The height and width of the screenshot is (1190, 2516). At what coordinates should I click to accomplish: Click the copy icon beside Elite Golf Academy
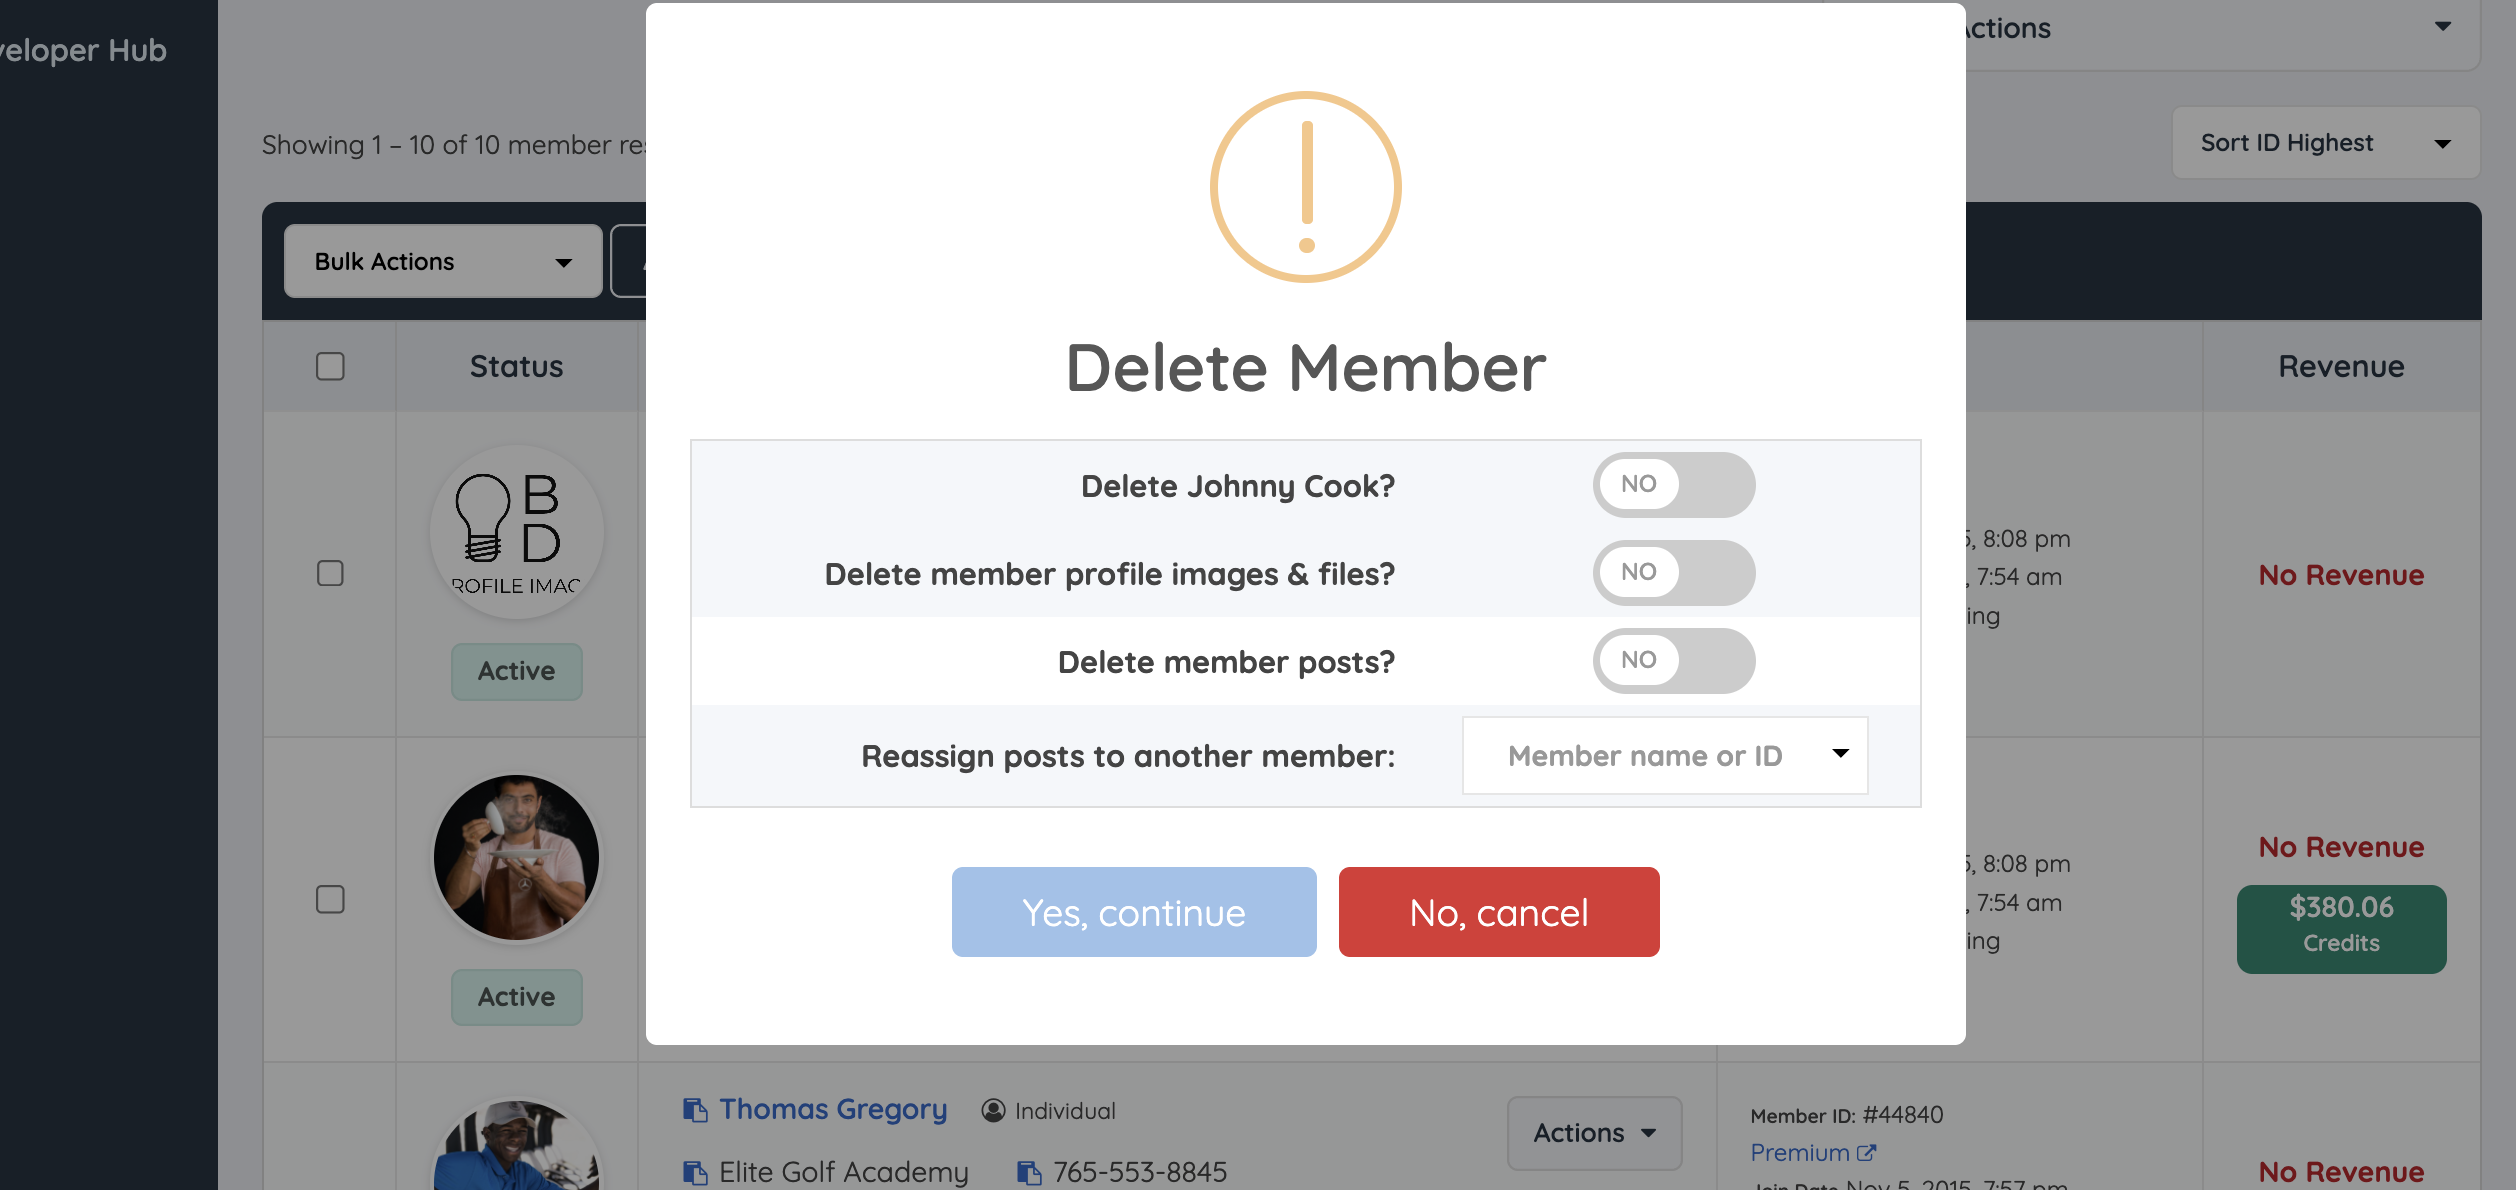click(694, 1172)
